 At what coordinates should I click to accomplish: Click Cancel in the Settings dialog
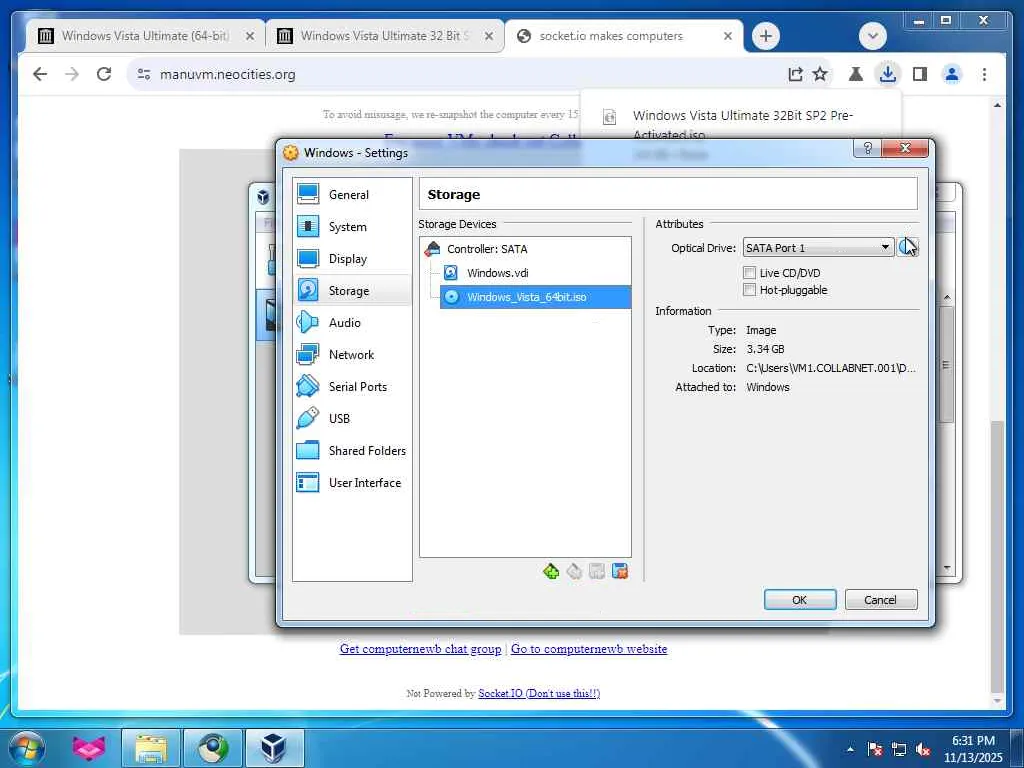[x=880, y=600]
